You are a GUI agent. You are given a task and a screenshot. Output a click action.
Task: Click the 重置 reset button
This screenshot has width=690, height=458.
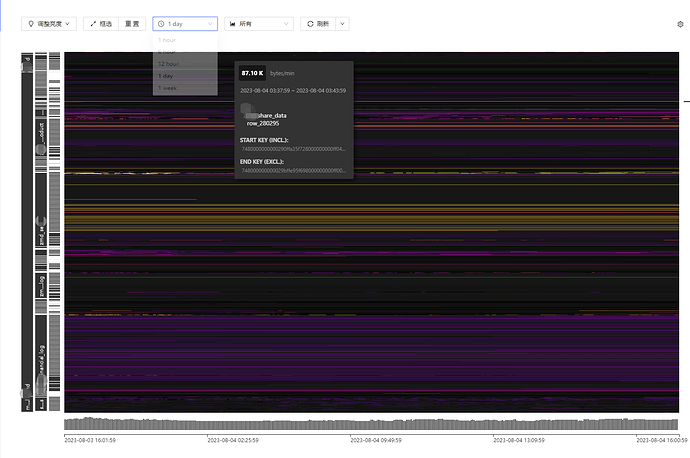131,23
